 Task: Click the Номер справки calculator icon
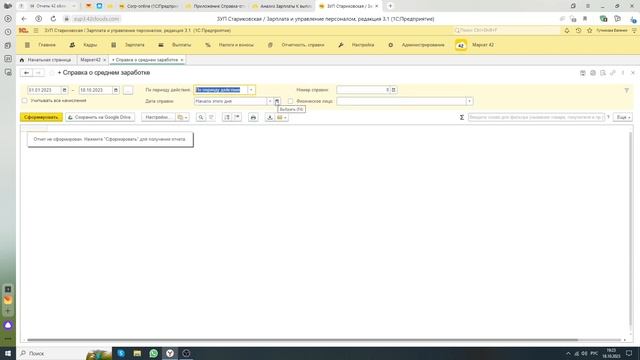(x=393, y=90)
